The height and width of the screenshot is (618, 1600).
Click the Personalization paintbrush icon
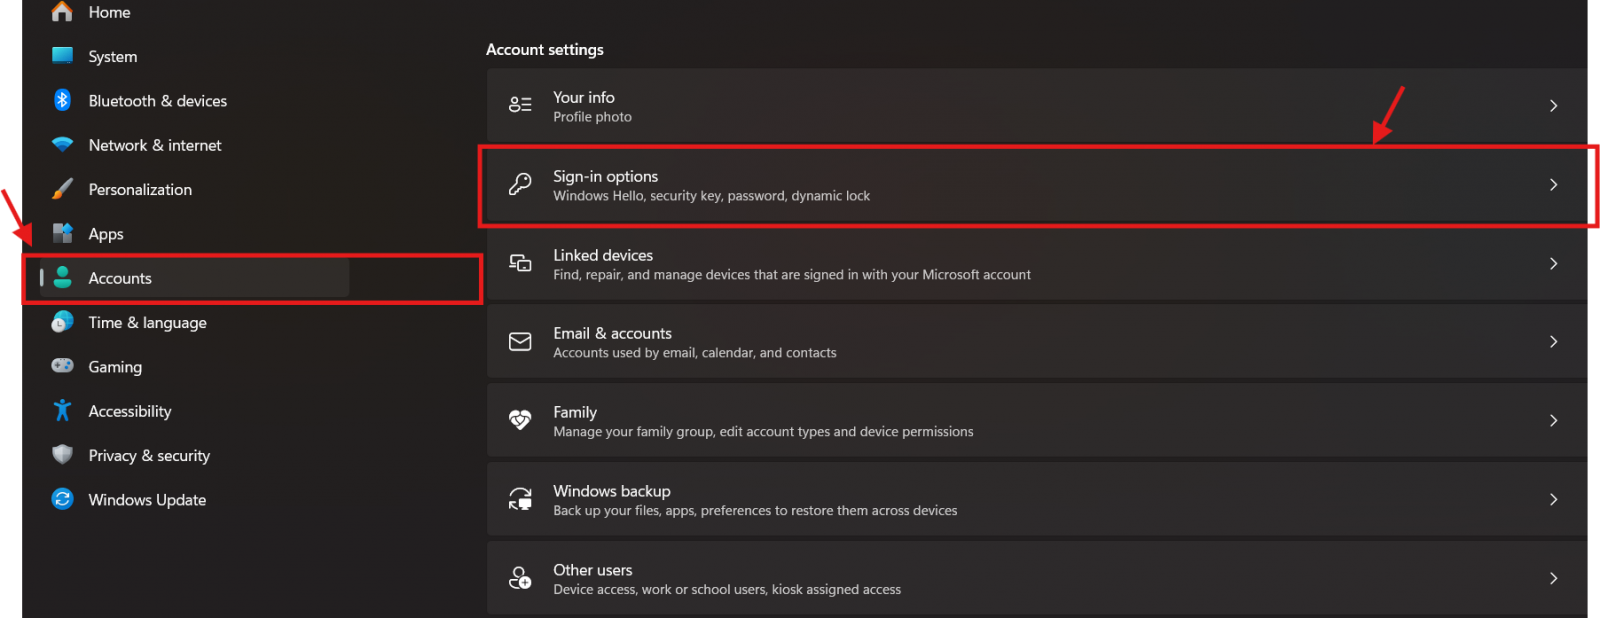coord(62,189)
